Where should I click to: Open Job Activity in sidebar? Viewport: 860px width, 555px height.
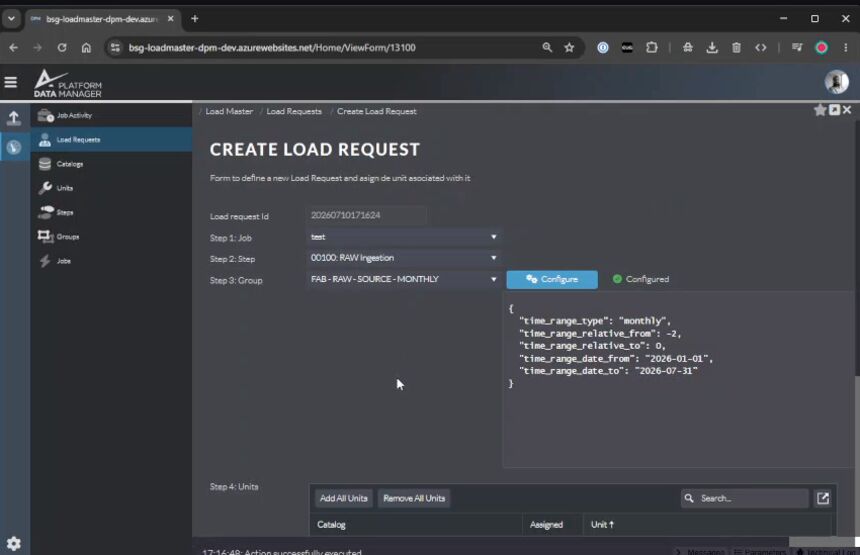[x=111, y=115]
